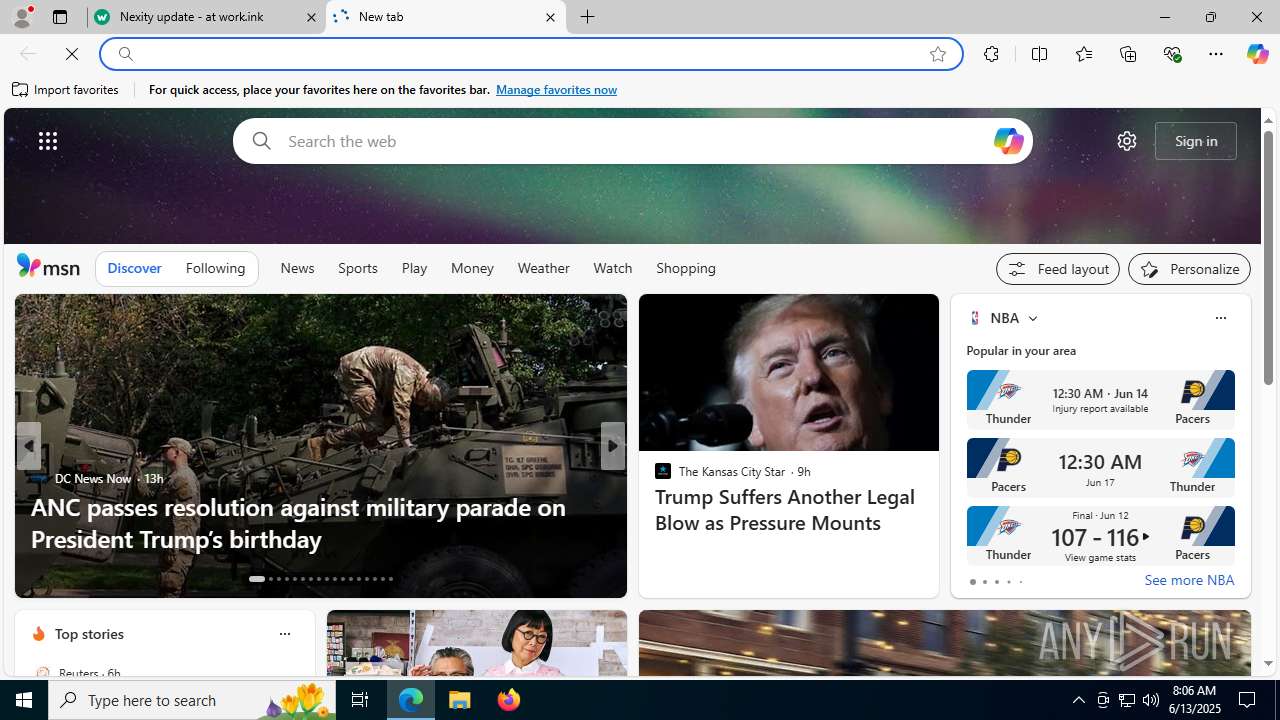
Task: Open File Explorer from taskbar
Action: click(460, 700)
